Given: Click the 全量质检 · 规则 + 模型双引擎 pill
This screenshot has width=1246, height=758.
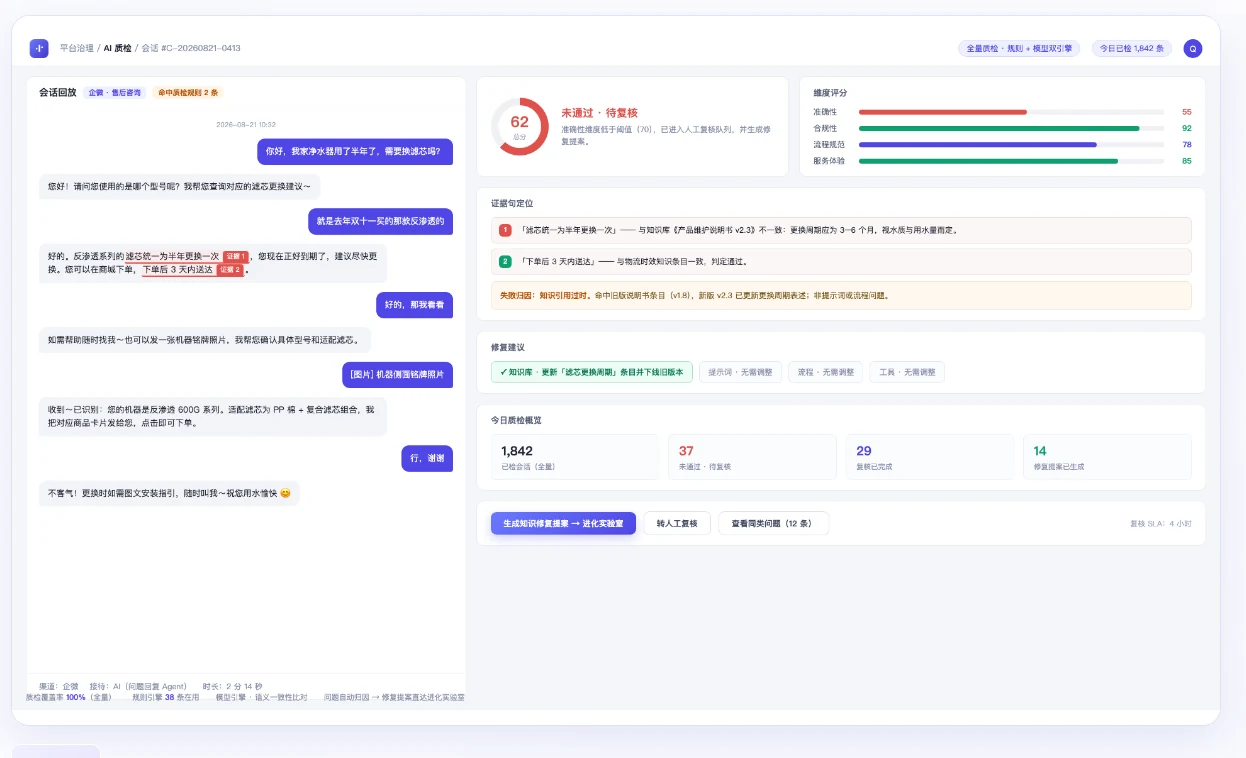Looking at the screenshot, I should 1018,48.
